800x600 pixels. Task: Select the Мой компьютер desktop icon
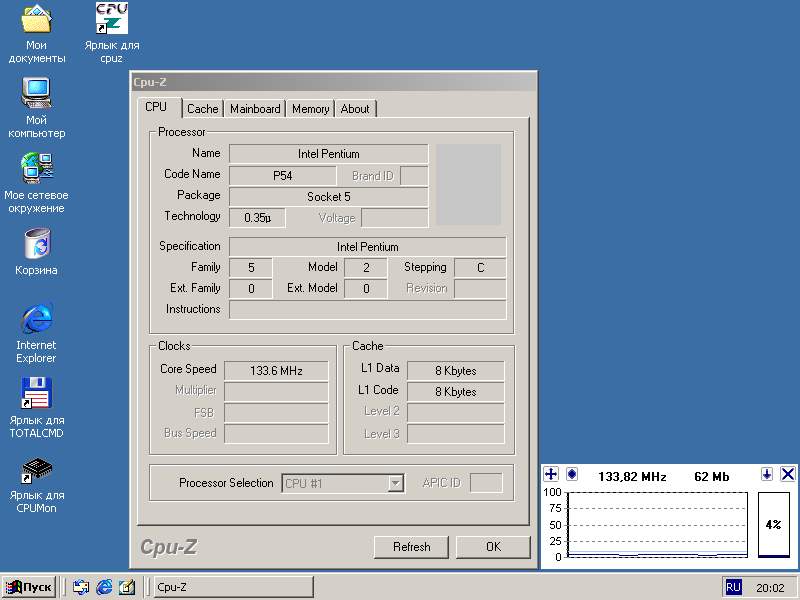(x=37, y=93)
